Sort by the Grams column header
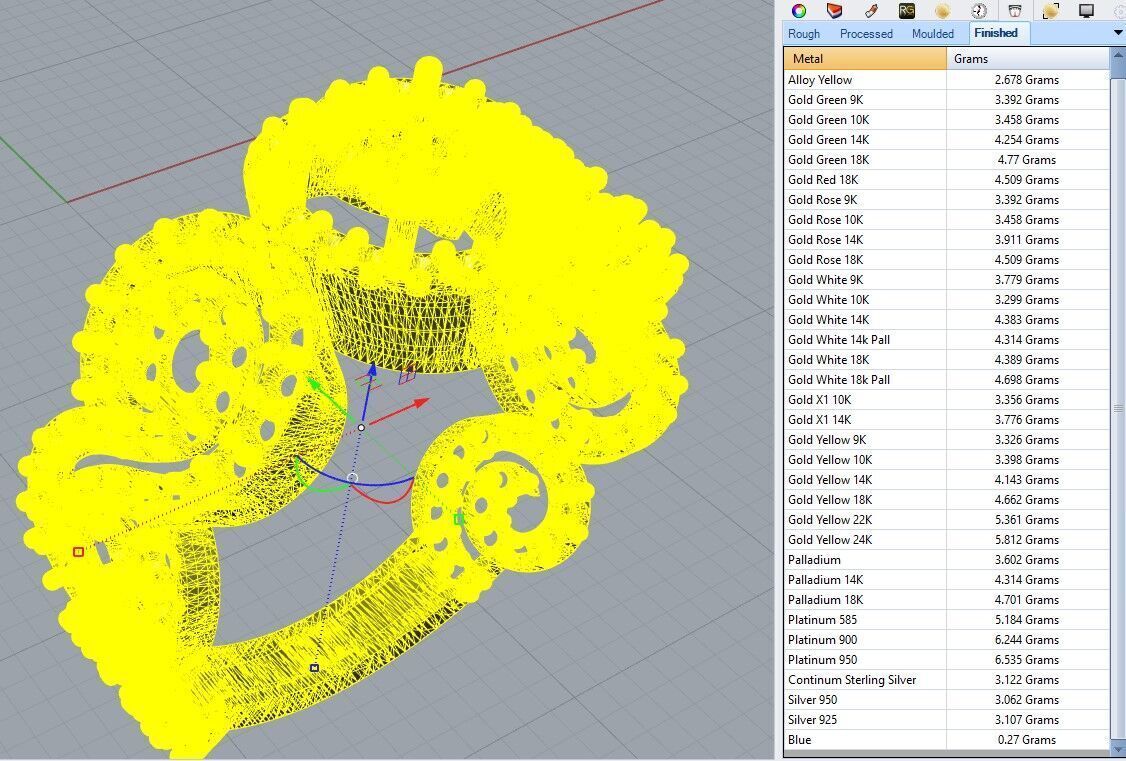 pos(1028,59)
